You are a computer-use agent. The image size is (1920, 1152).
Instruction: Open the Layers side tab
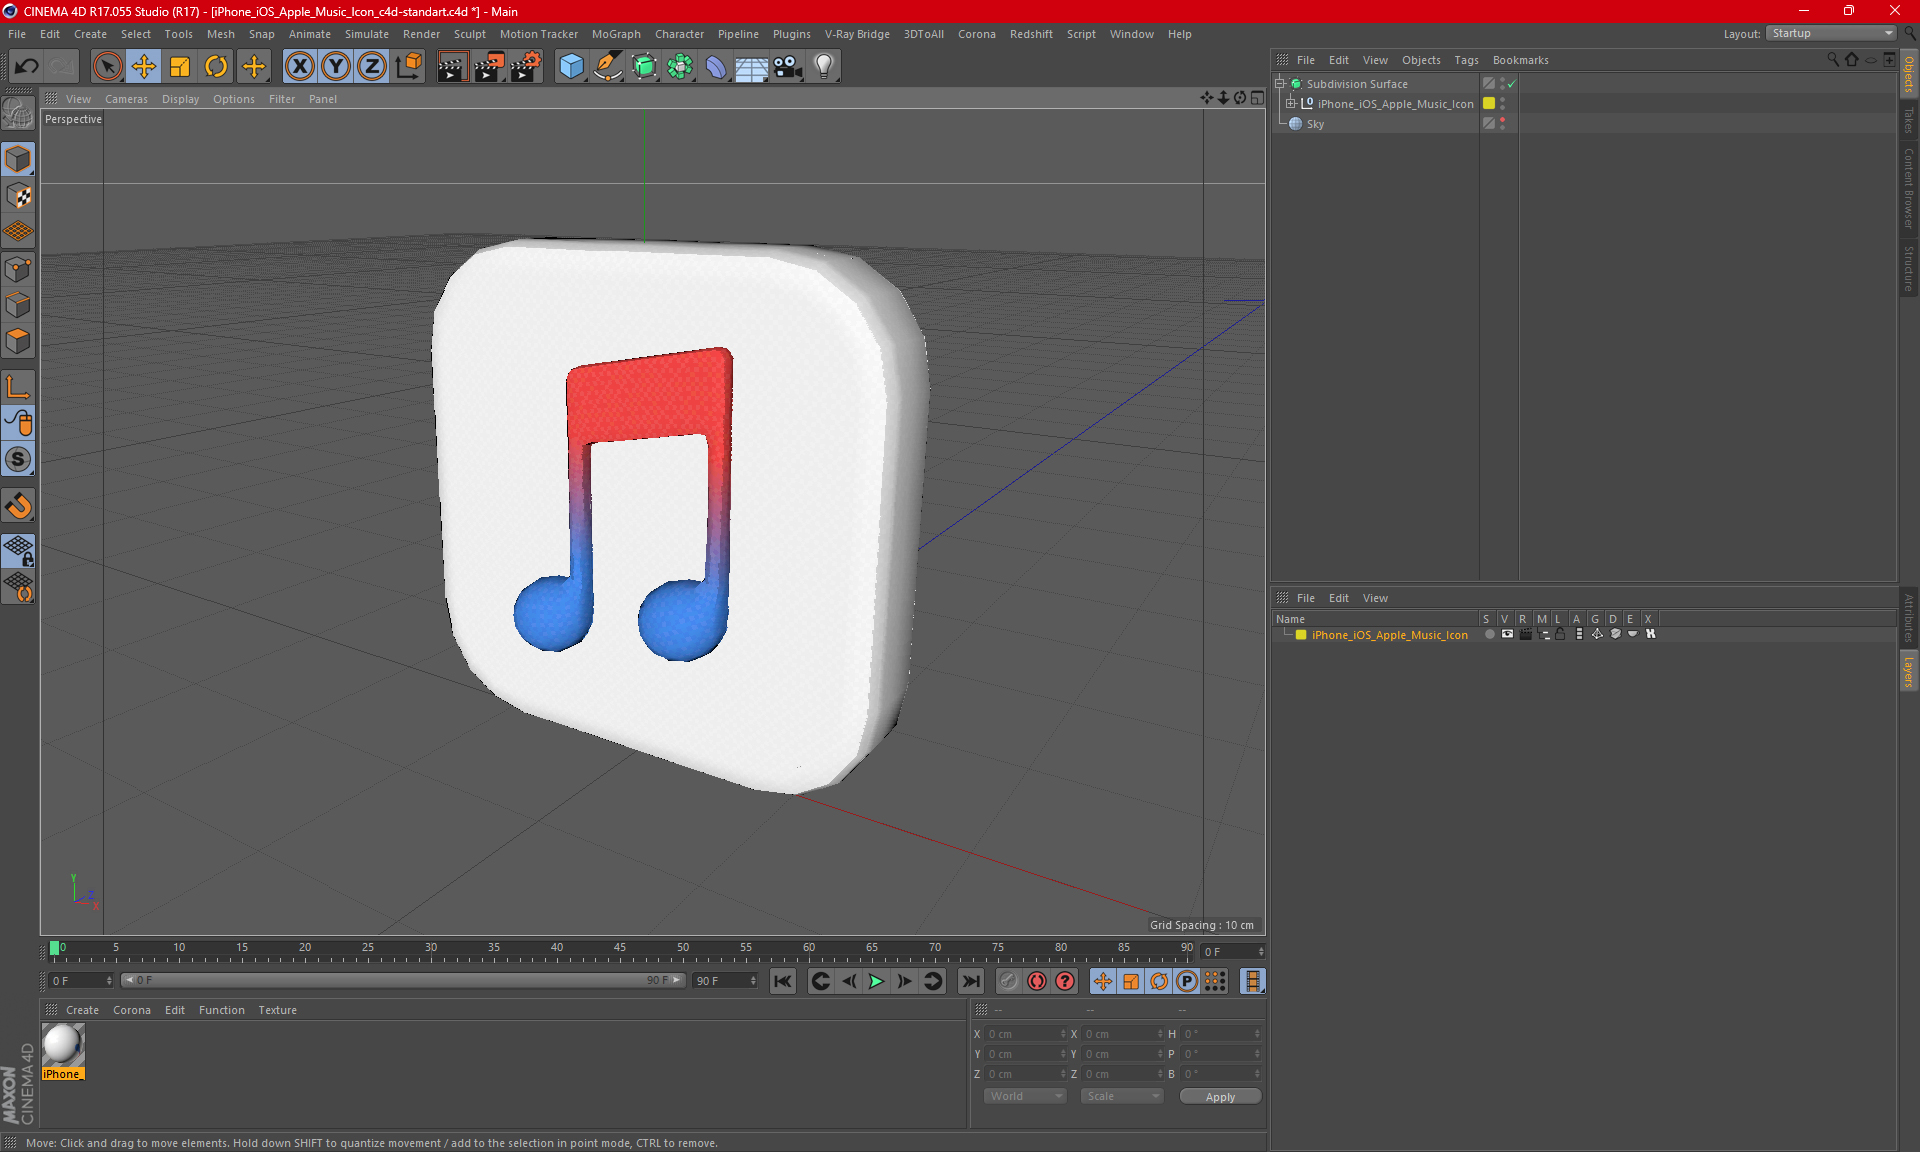click(x=1909, y=671)
